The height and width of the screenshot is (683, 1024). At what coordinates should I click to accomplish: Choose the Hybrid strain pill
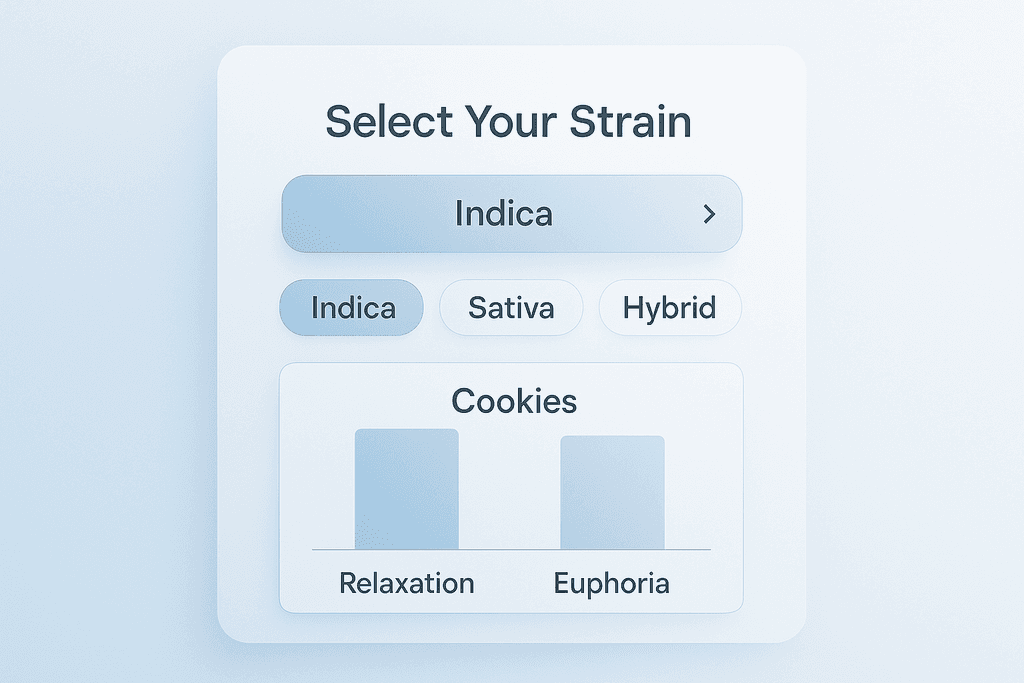coord(669,307)
